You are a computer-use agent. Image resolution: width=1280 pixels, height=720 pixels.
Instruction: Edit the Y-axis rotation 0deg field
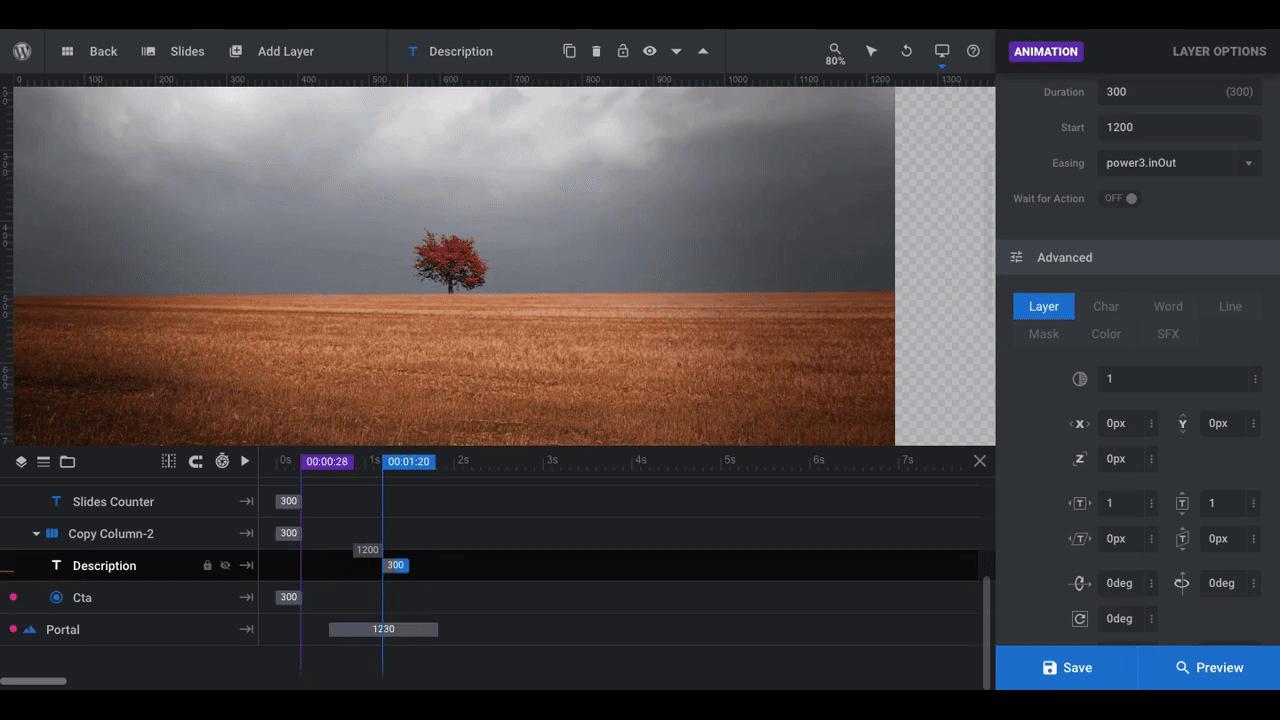pyautogui.click(x=1223, y=583)
